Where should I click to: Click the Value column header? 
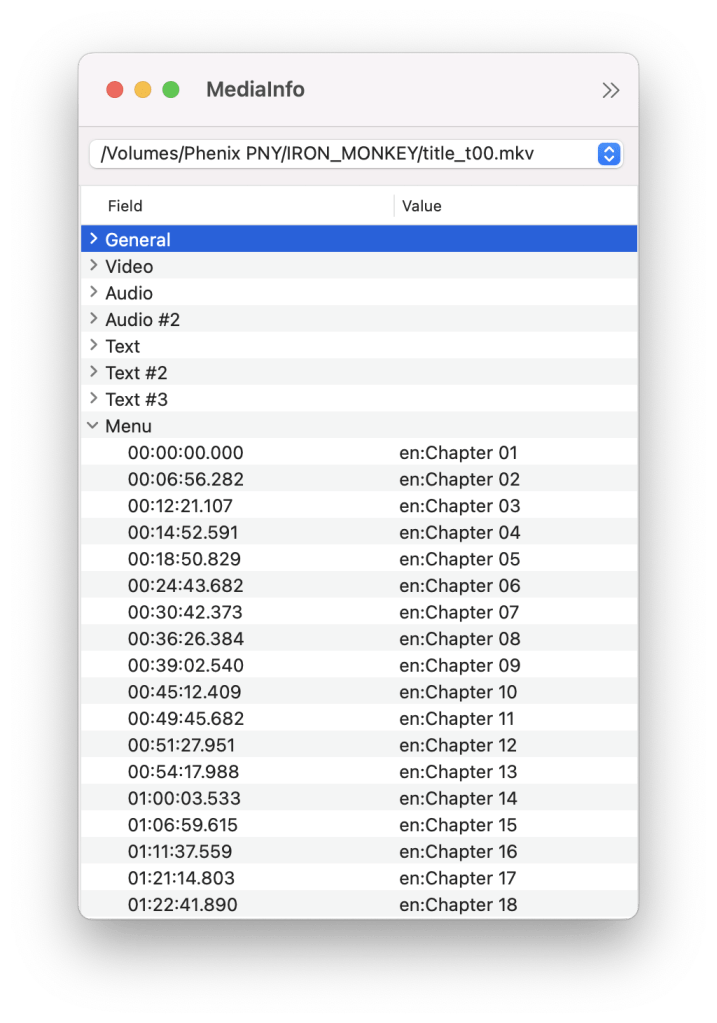(x=421, y=206)
